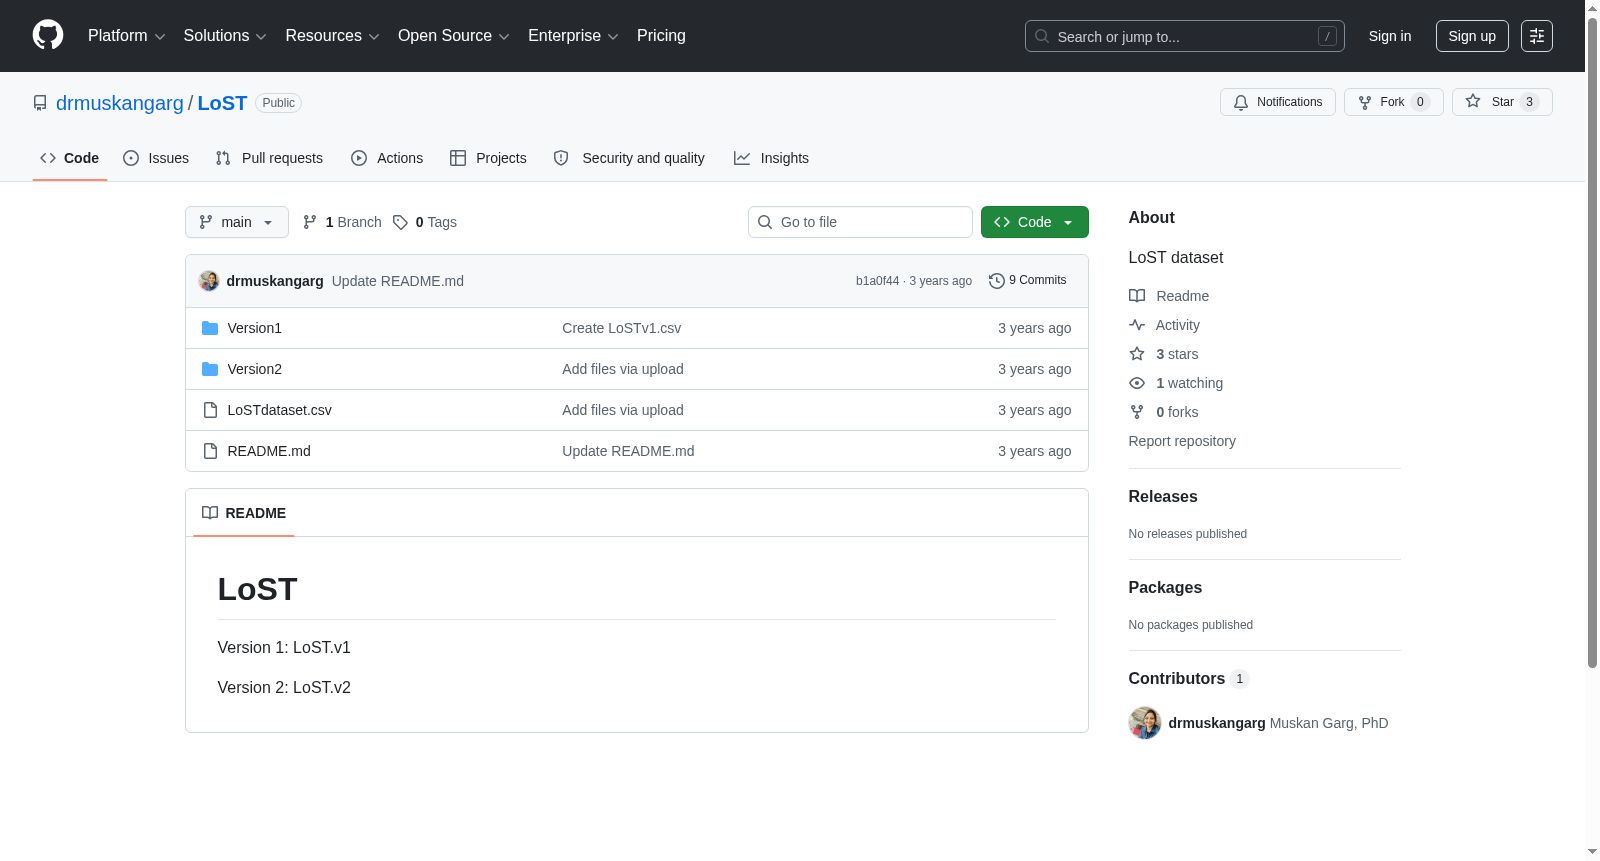Screen dimensions: 1600x861
Task: Click the Notifications bell button
Action: pyautogui.click(x=1278, y=102)
